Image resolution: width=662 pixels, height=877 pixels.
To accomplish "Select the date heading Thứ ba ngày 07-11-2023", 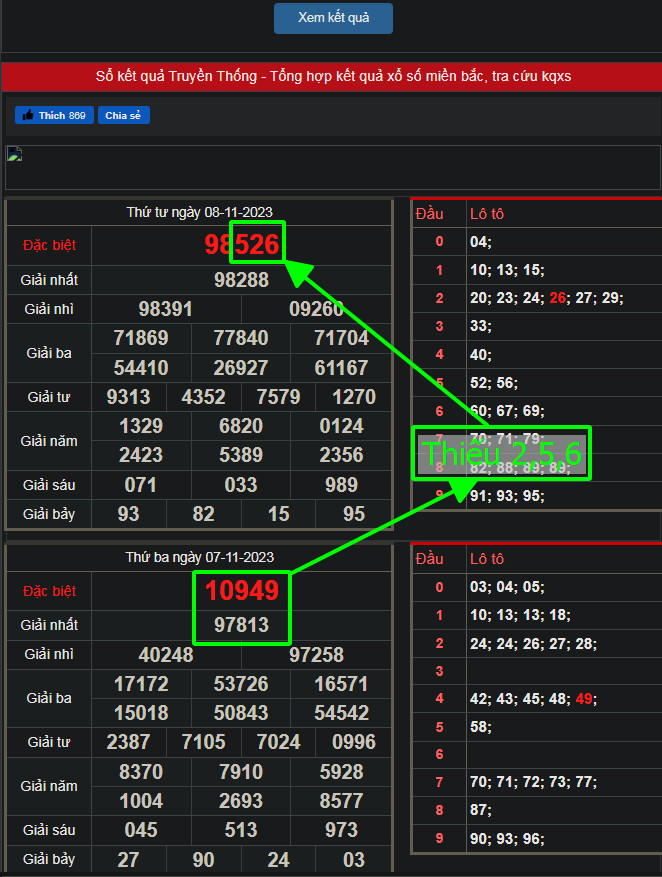I will pyautogui.click(x=200, y=558).
